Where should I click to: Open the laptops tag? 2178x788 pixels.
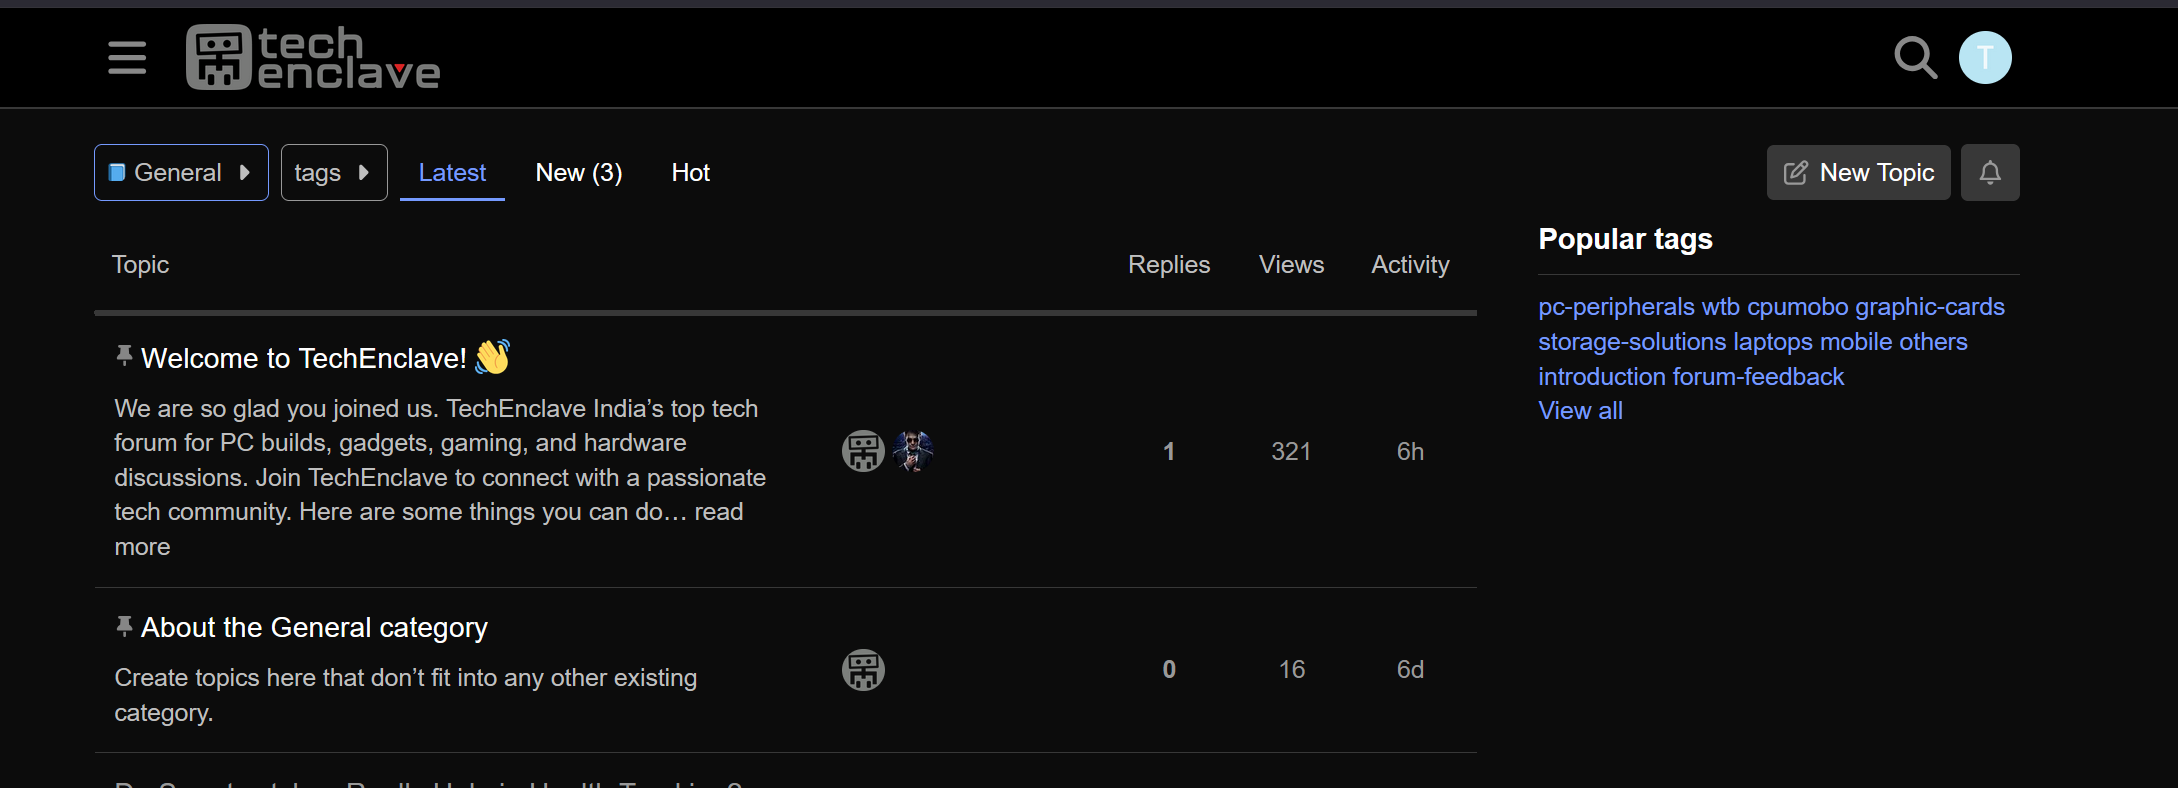pos(1773,342)
